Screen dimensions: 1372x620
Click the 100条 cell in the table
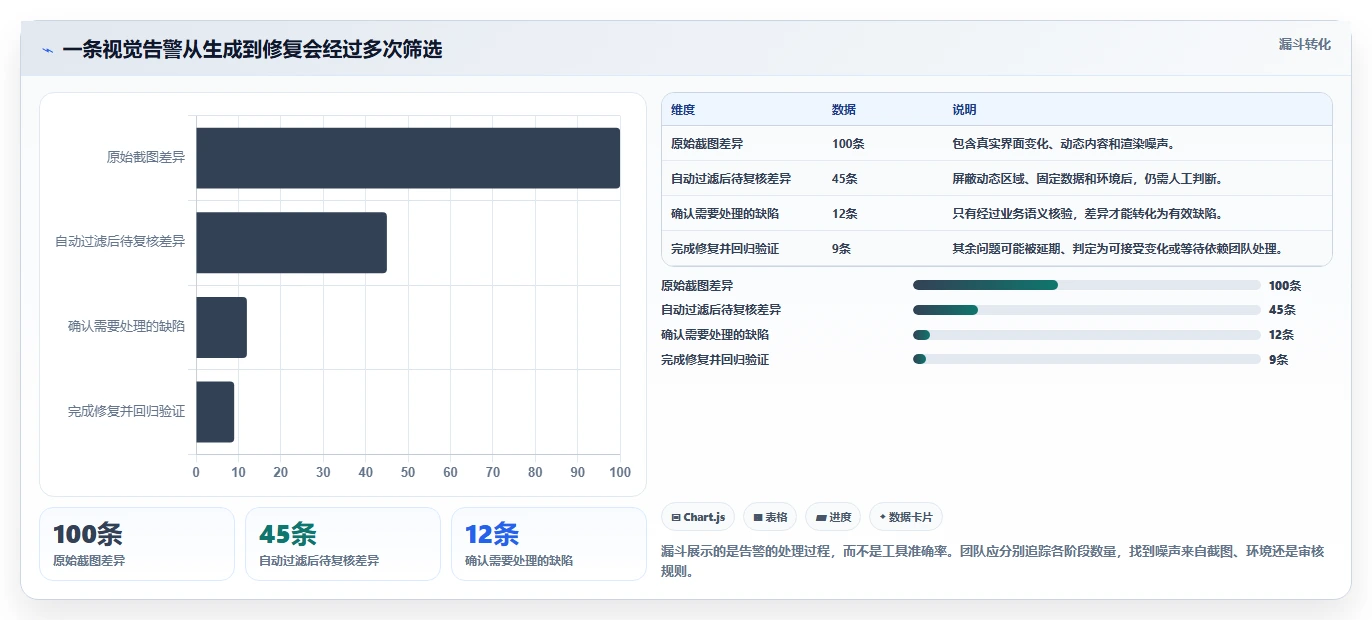(848, 144)
